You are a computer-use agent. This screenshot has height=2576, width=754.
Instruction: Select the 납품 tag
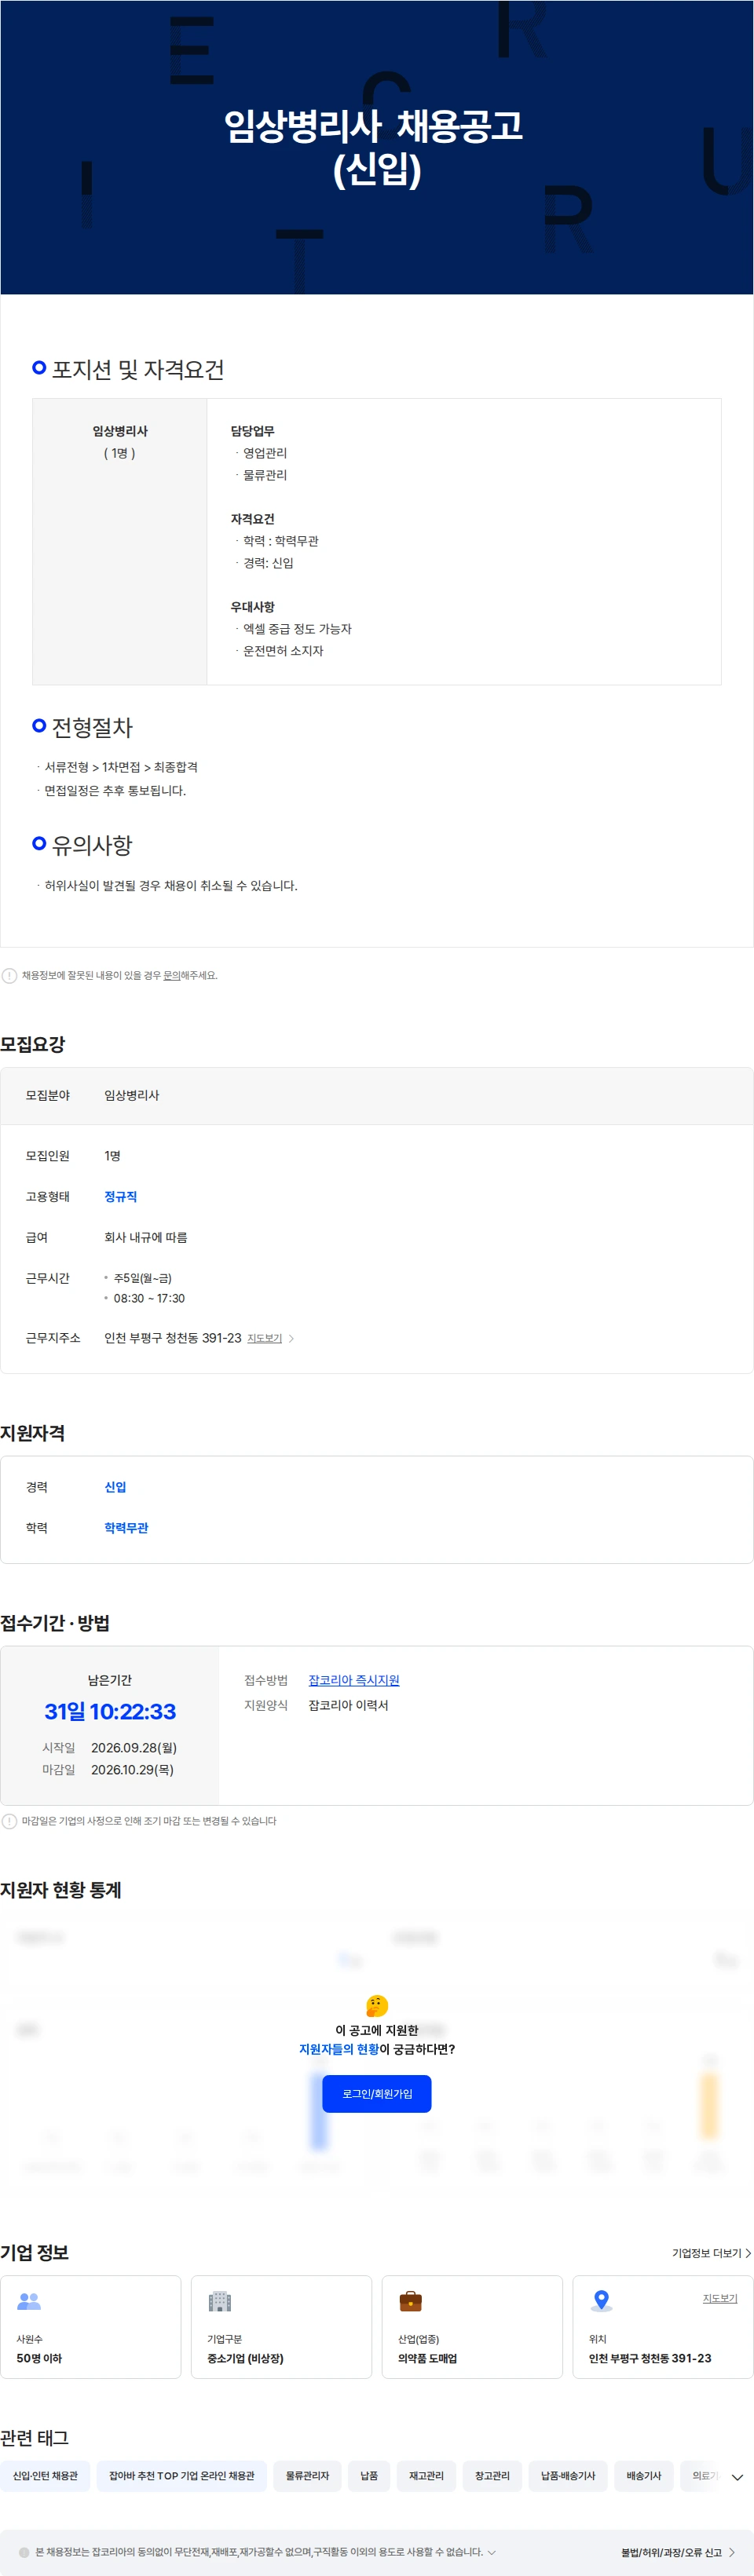[369, 2475]
